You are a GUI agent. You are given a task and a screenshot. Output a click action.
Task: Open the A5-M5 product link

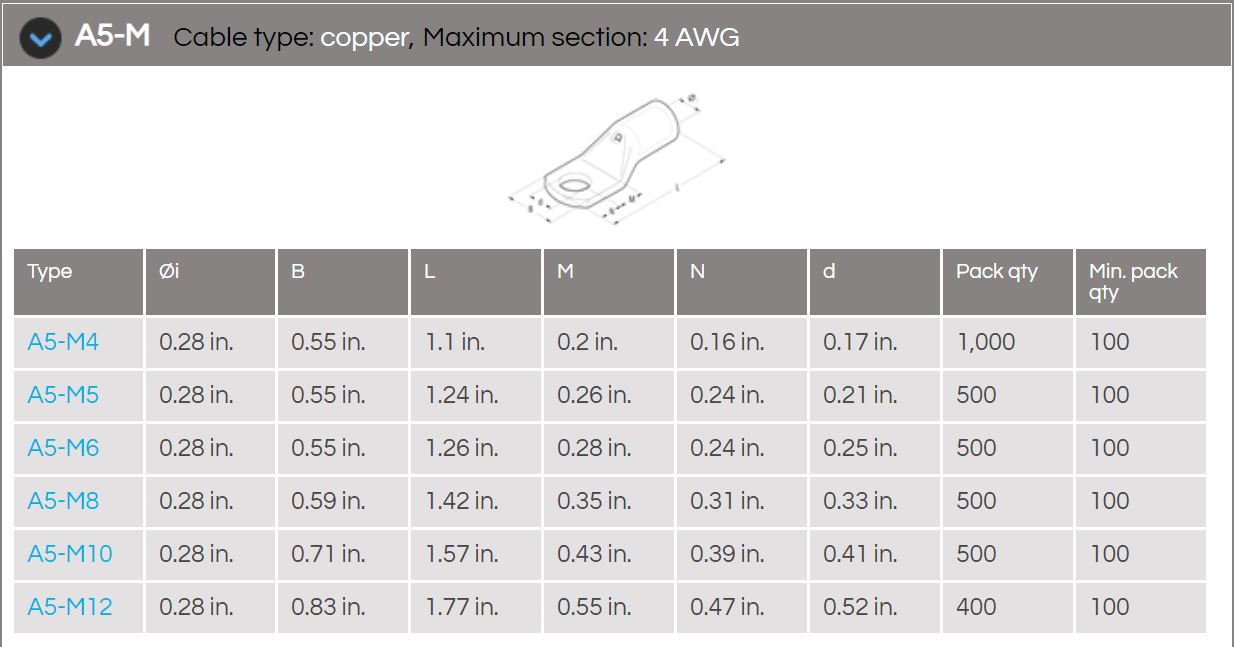(63, 395)
